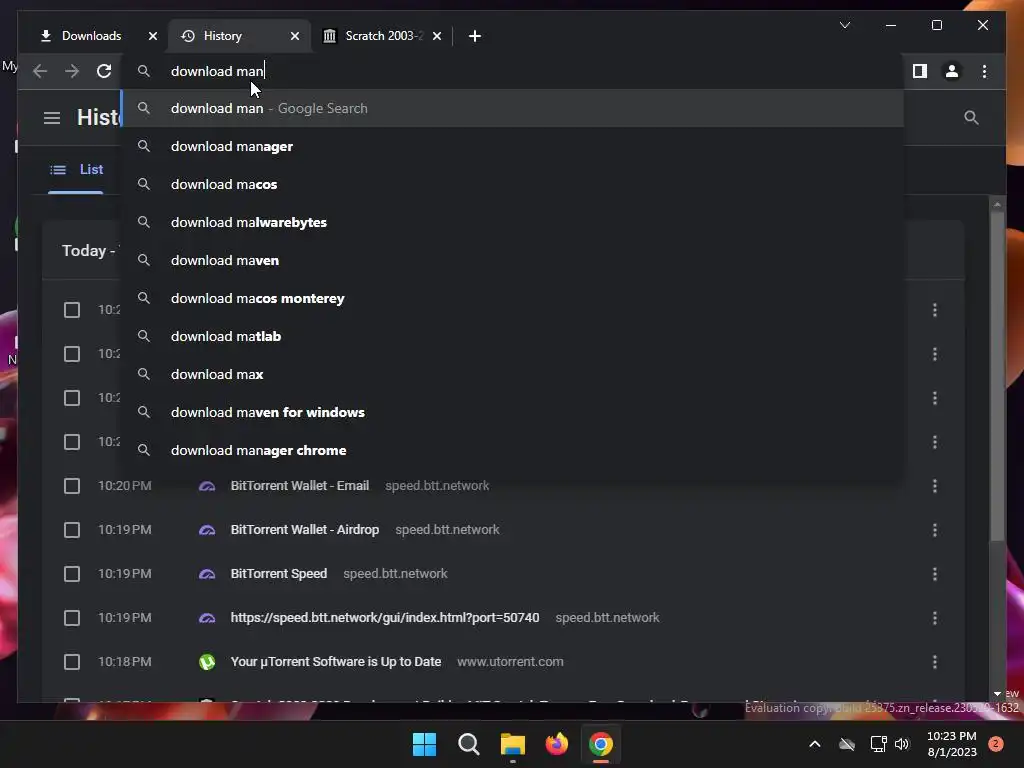Open Chrome's three-dot main menu
1024x768 pixels.
pos(984,71)
